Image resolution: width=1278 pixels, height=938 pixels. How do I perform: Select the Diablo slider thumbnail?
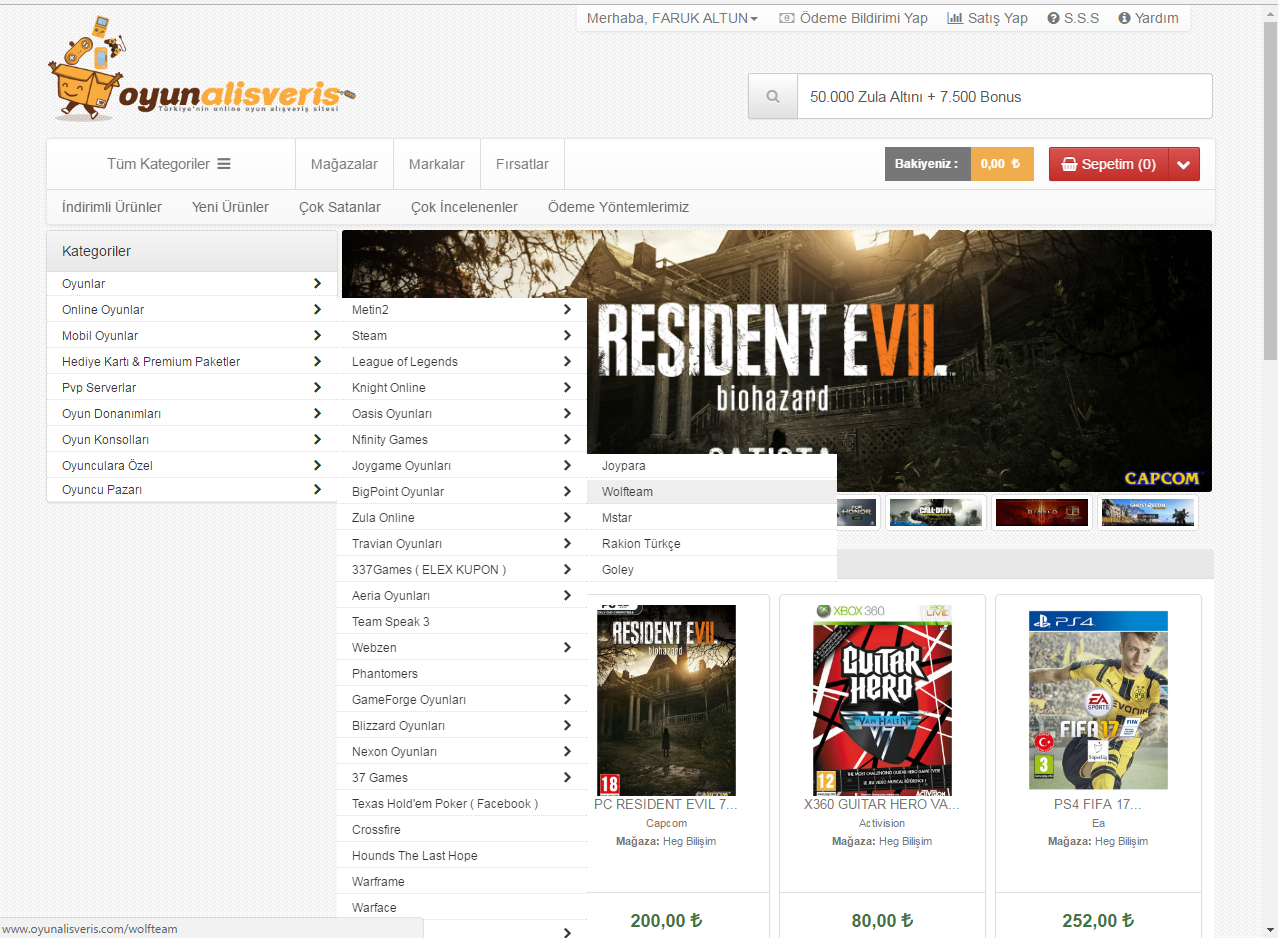1041,513
